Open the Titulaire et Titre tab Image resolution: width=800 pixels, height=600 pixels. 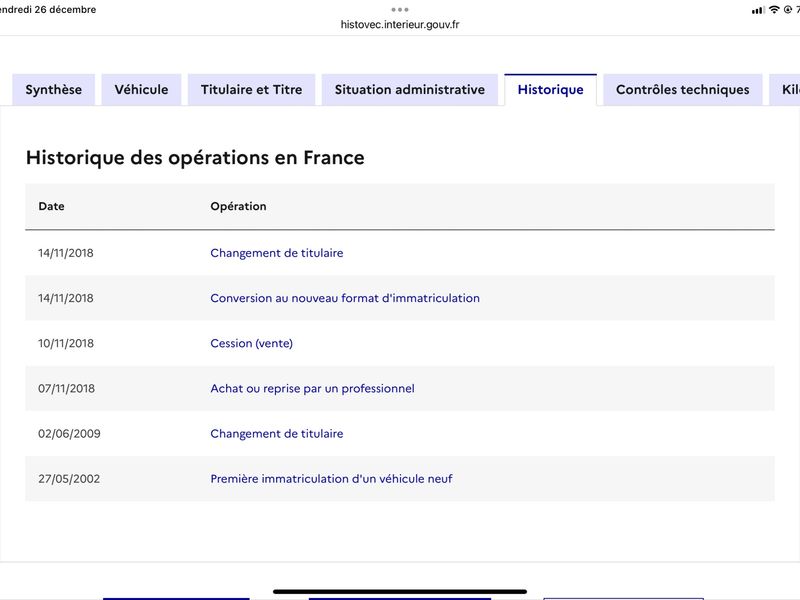252,90
